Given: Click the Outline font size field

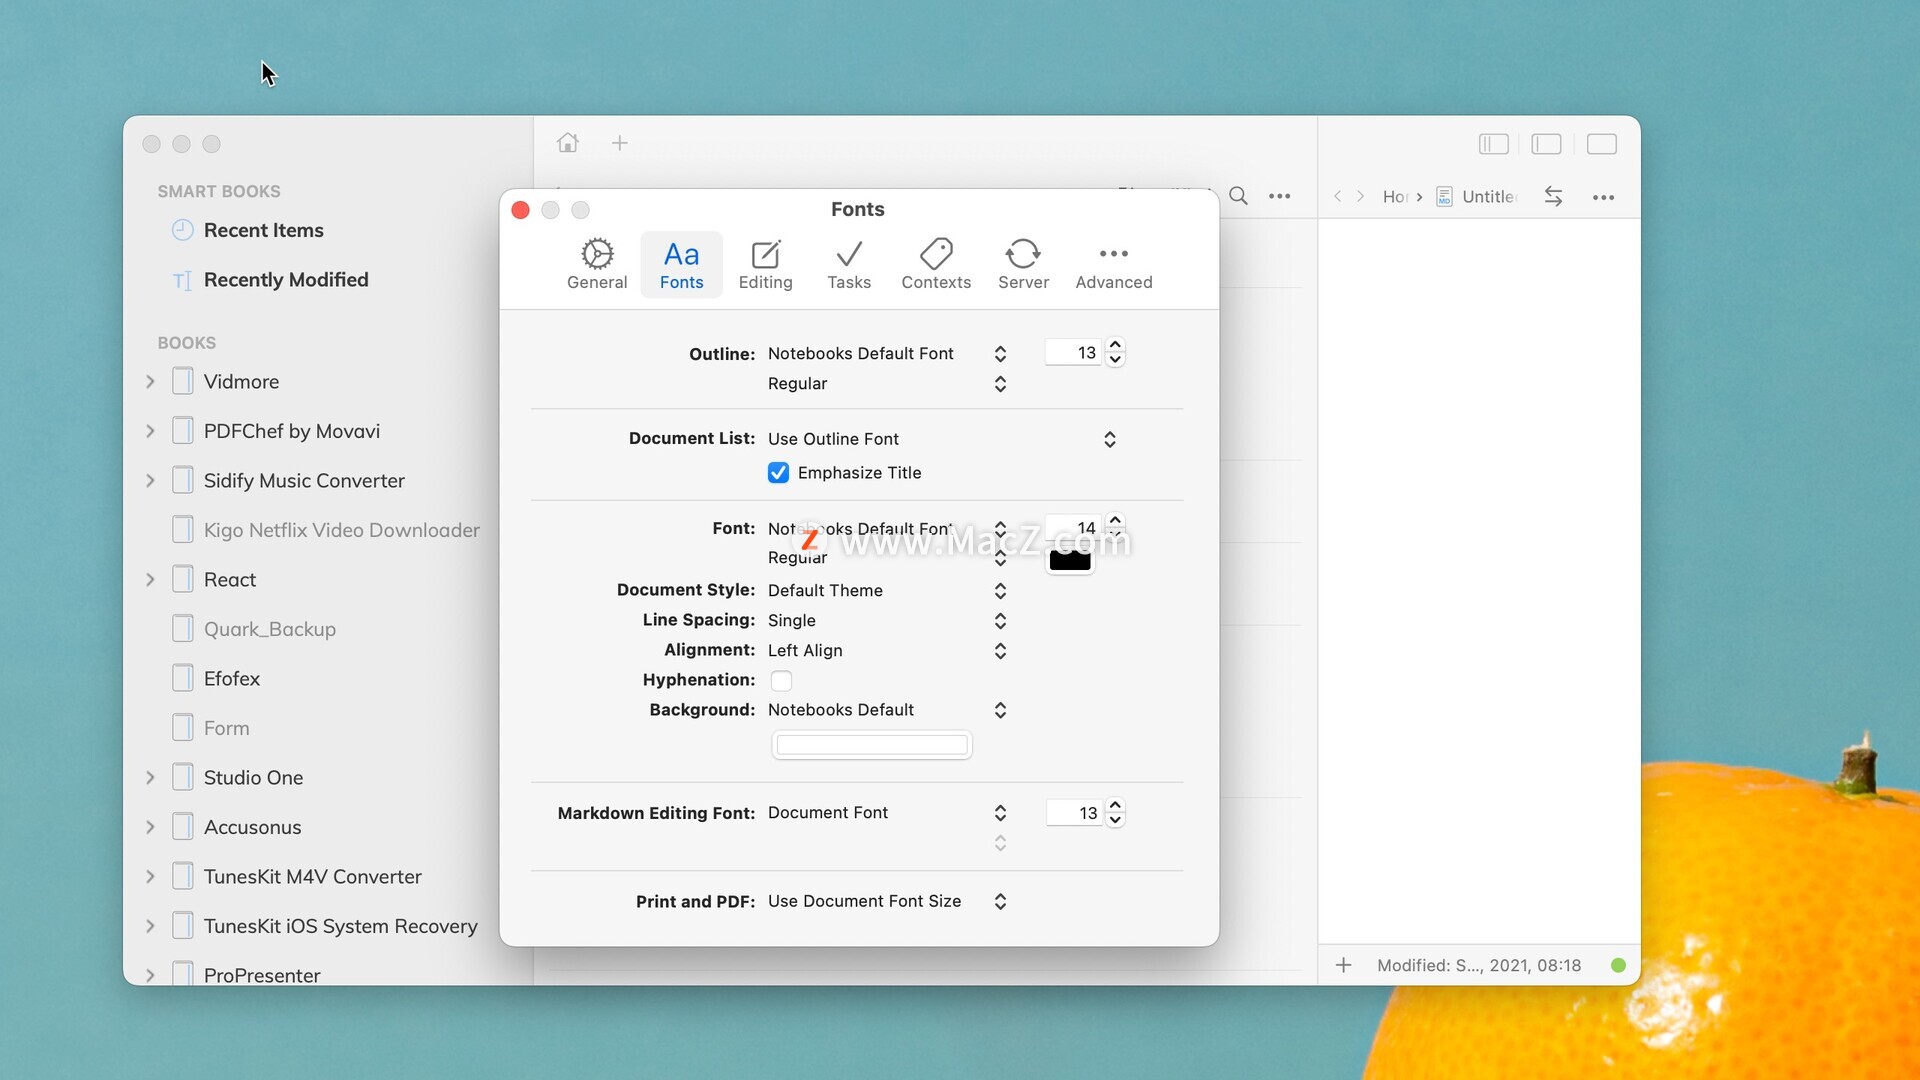Looking at the screenshot, I should point(1073,353).
